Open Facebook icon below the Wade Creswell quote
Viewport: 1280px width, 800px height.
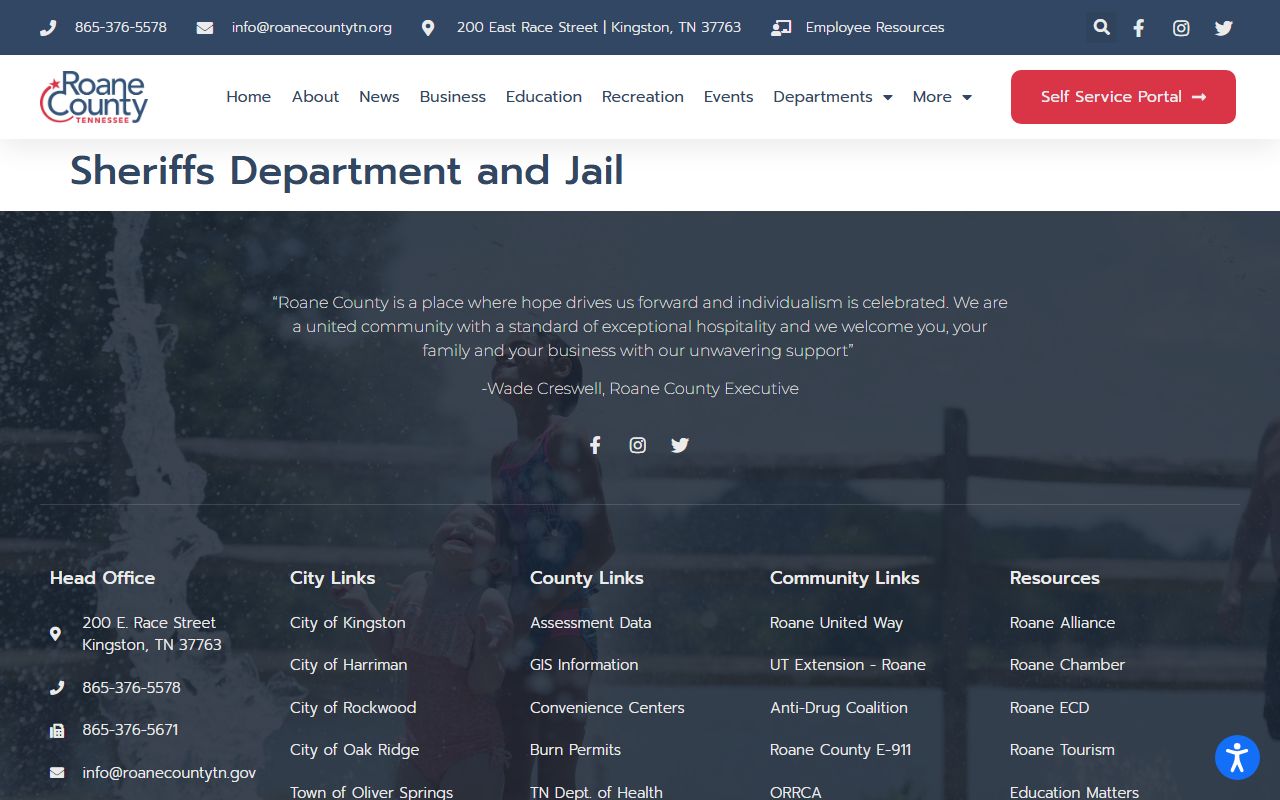coord(595,445)
